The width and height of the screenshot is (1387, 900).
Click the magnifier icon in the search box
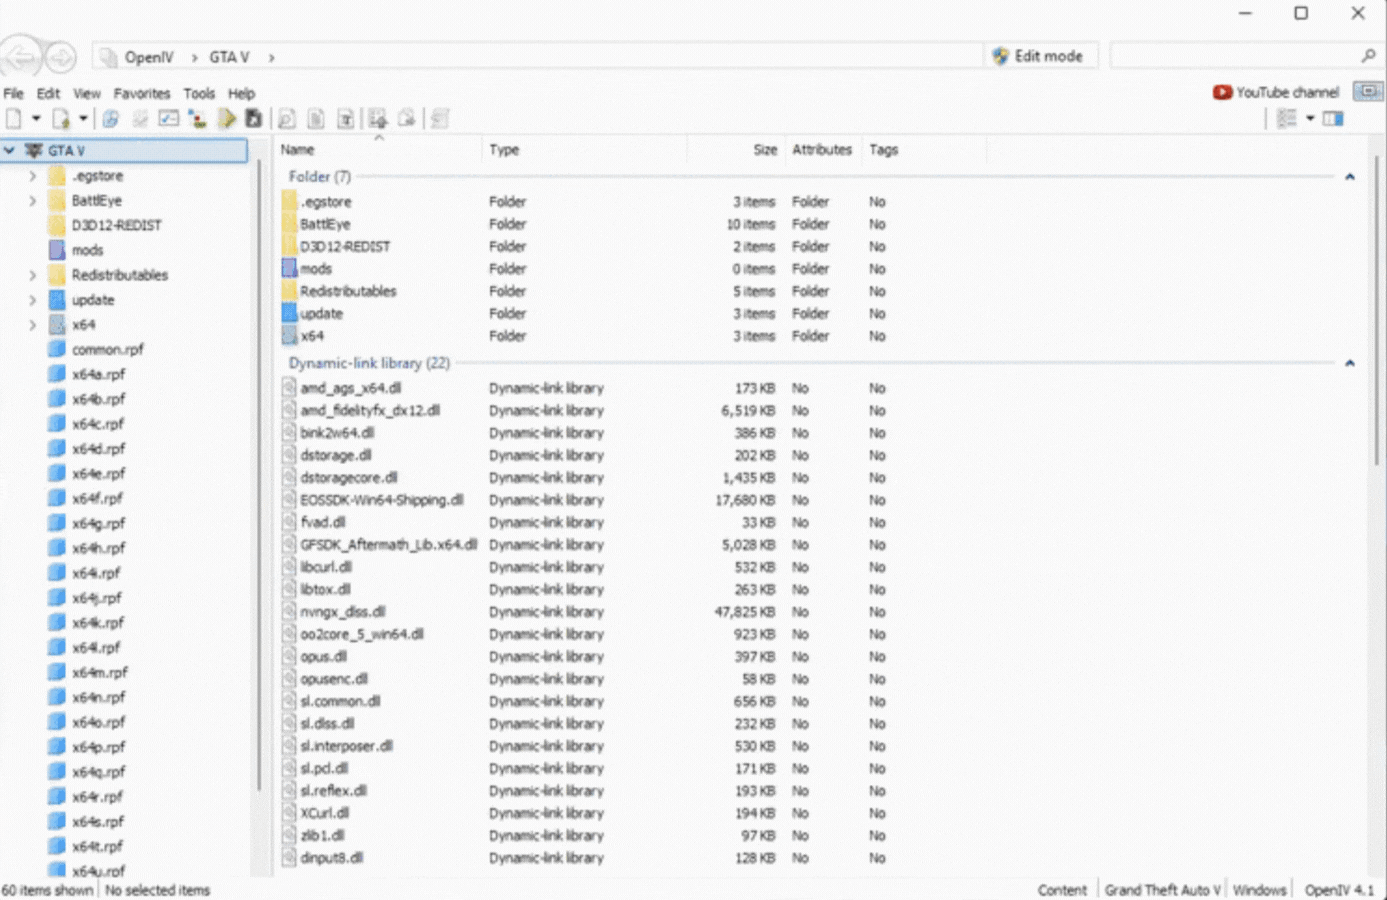click(x=1368, y=56)
